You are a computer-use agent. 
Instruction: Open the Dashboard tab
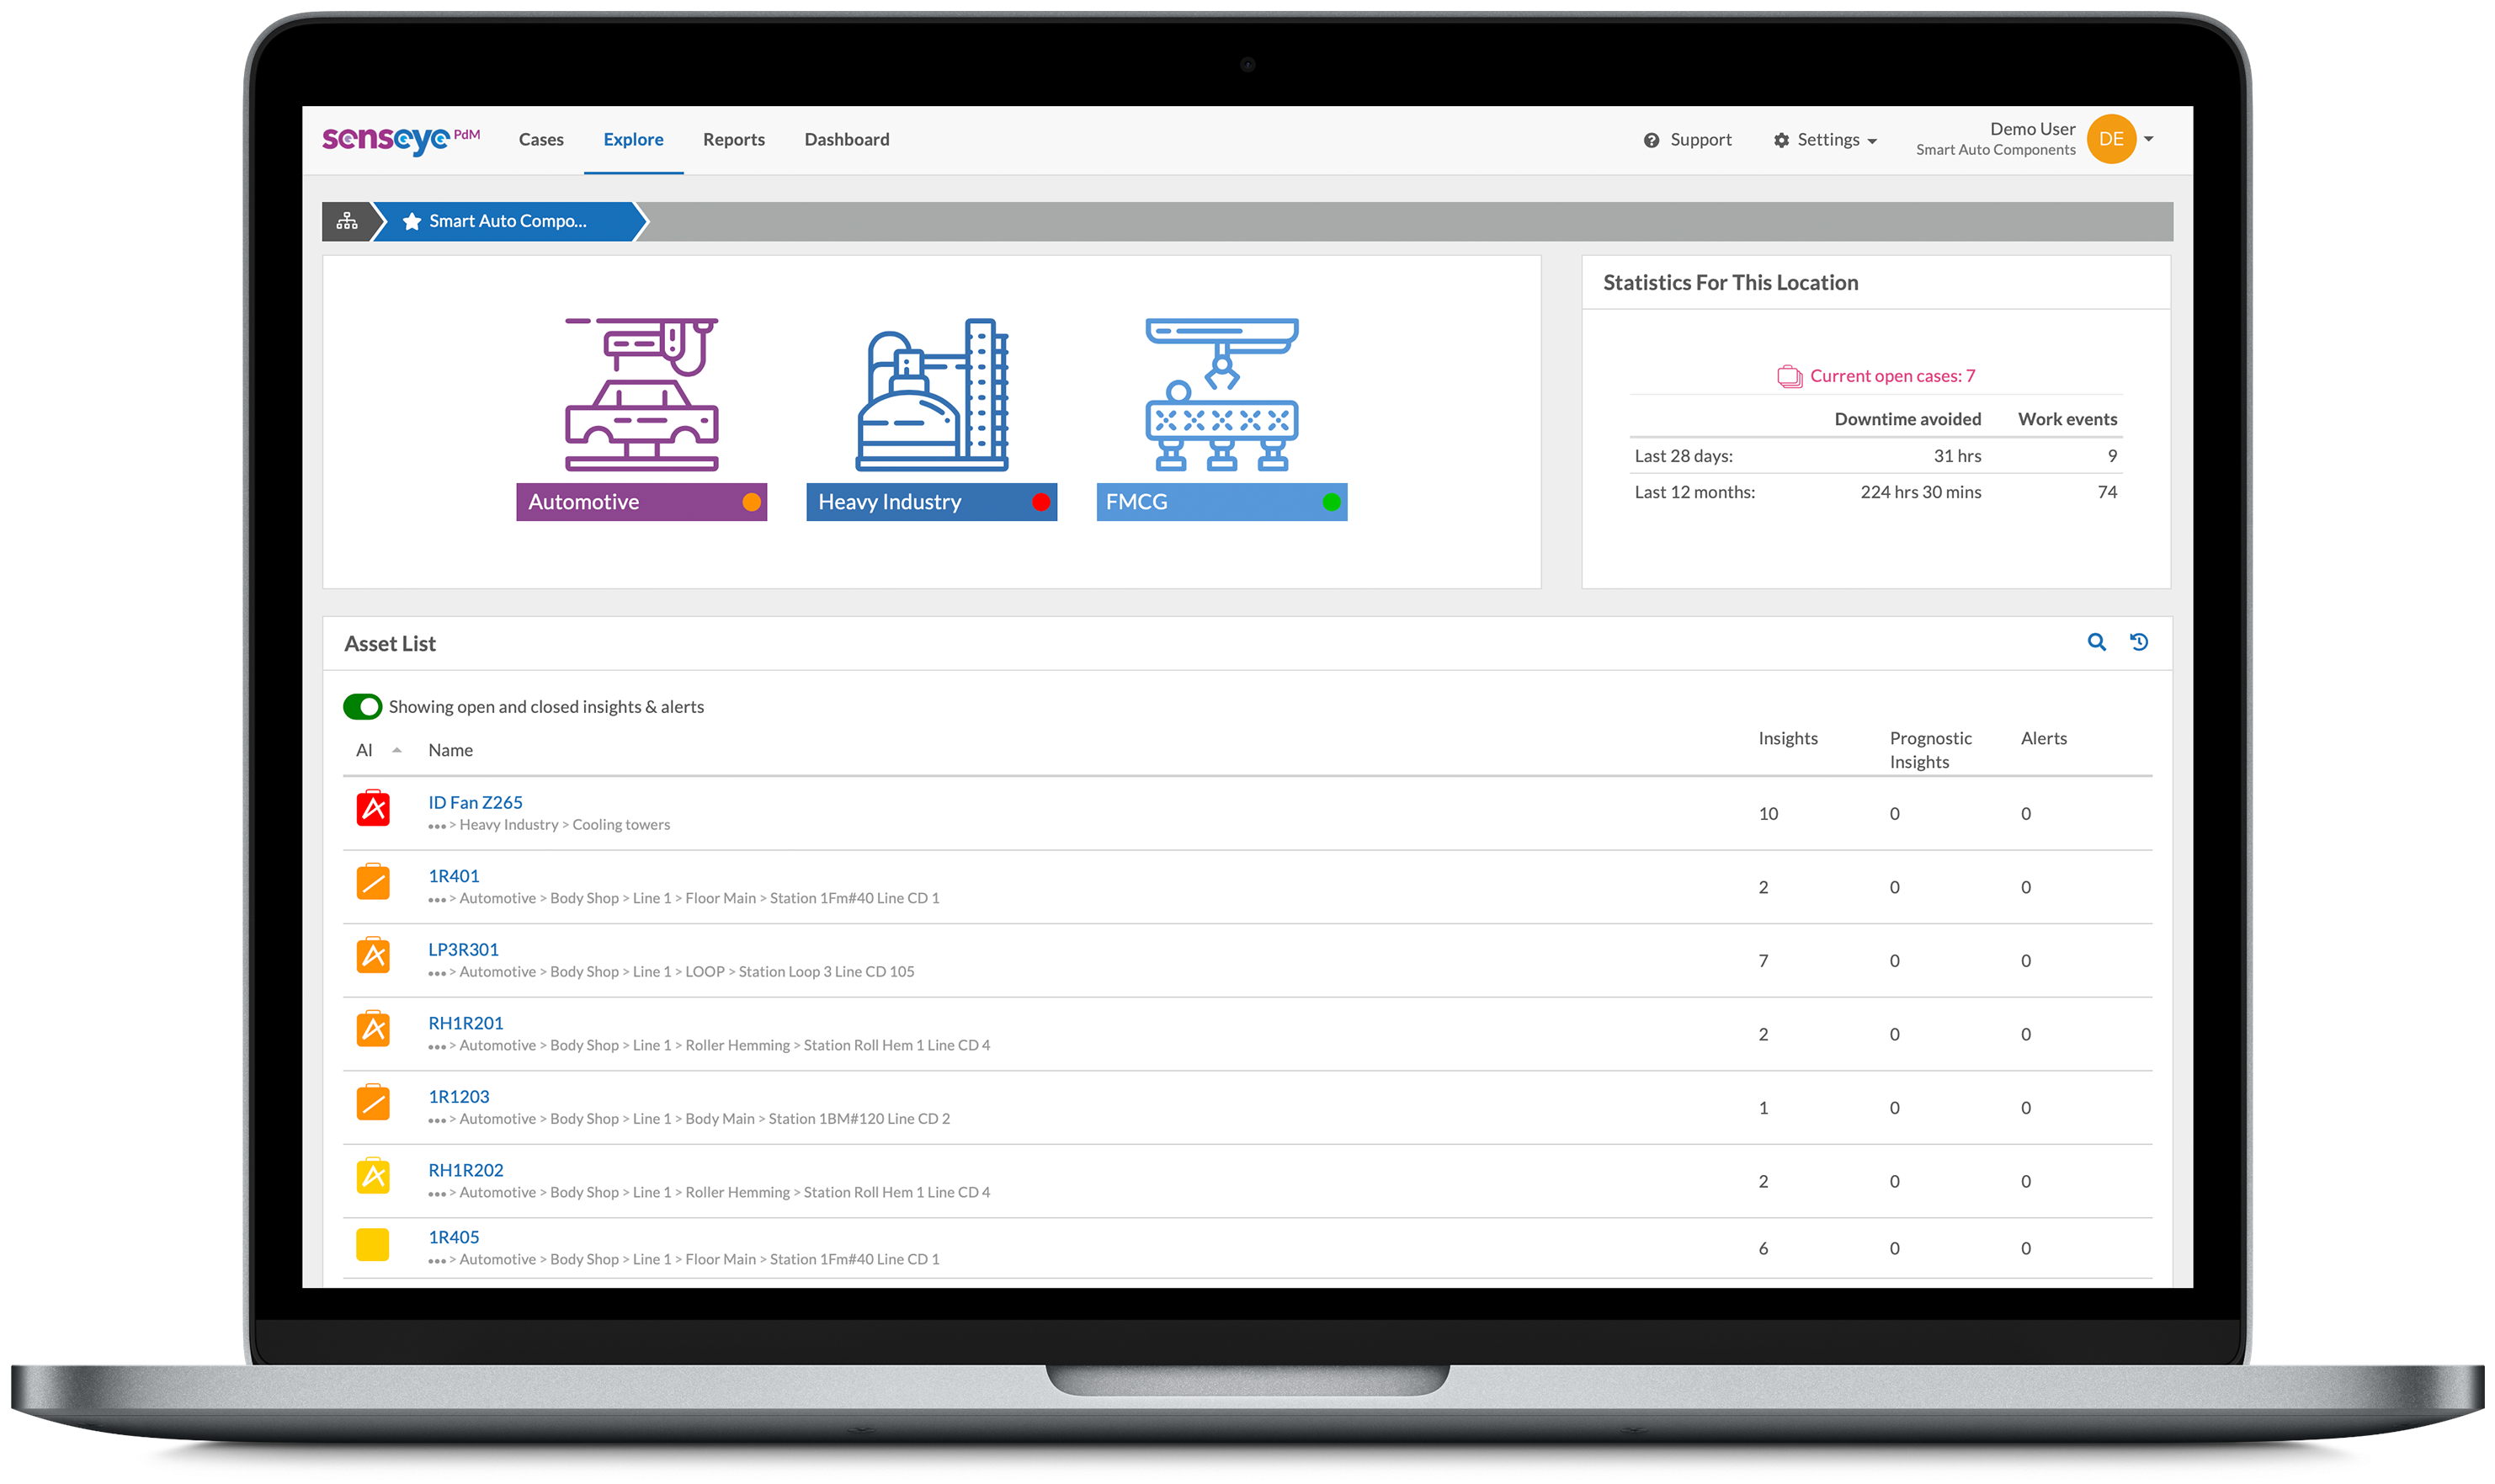pos(846,139)
